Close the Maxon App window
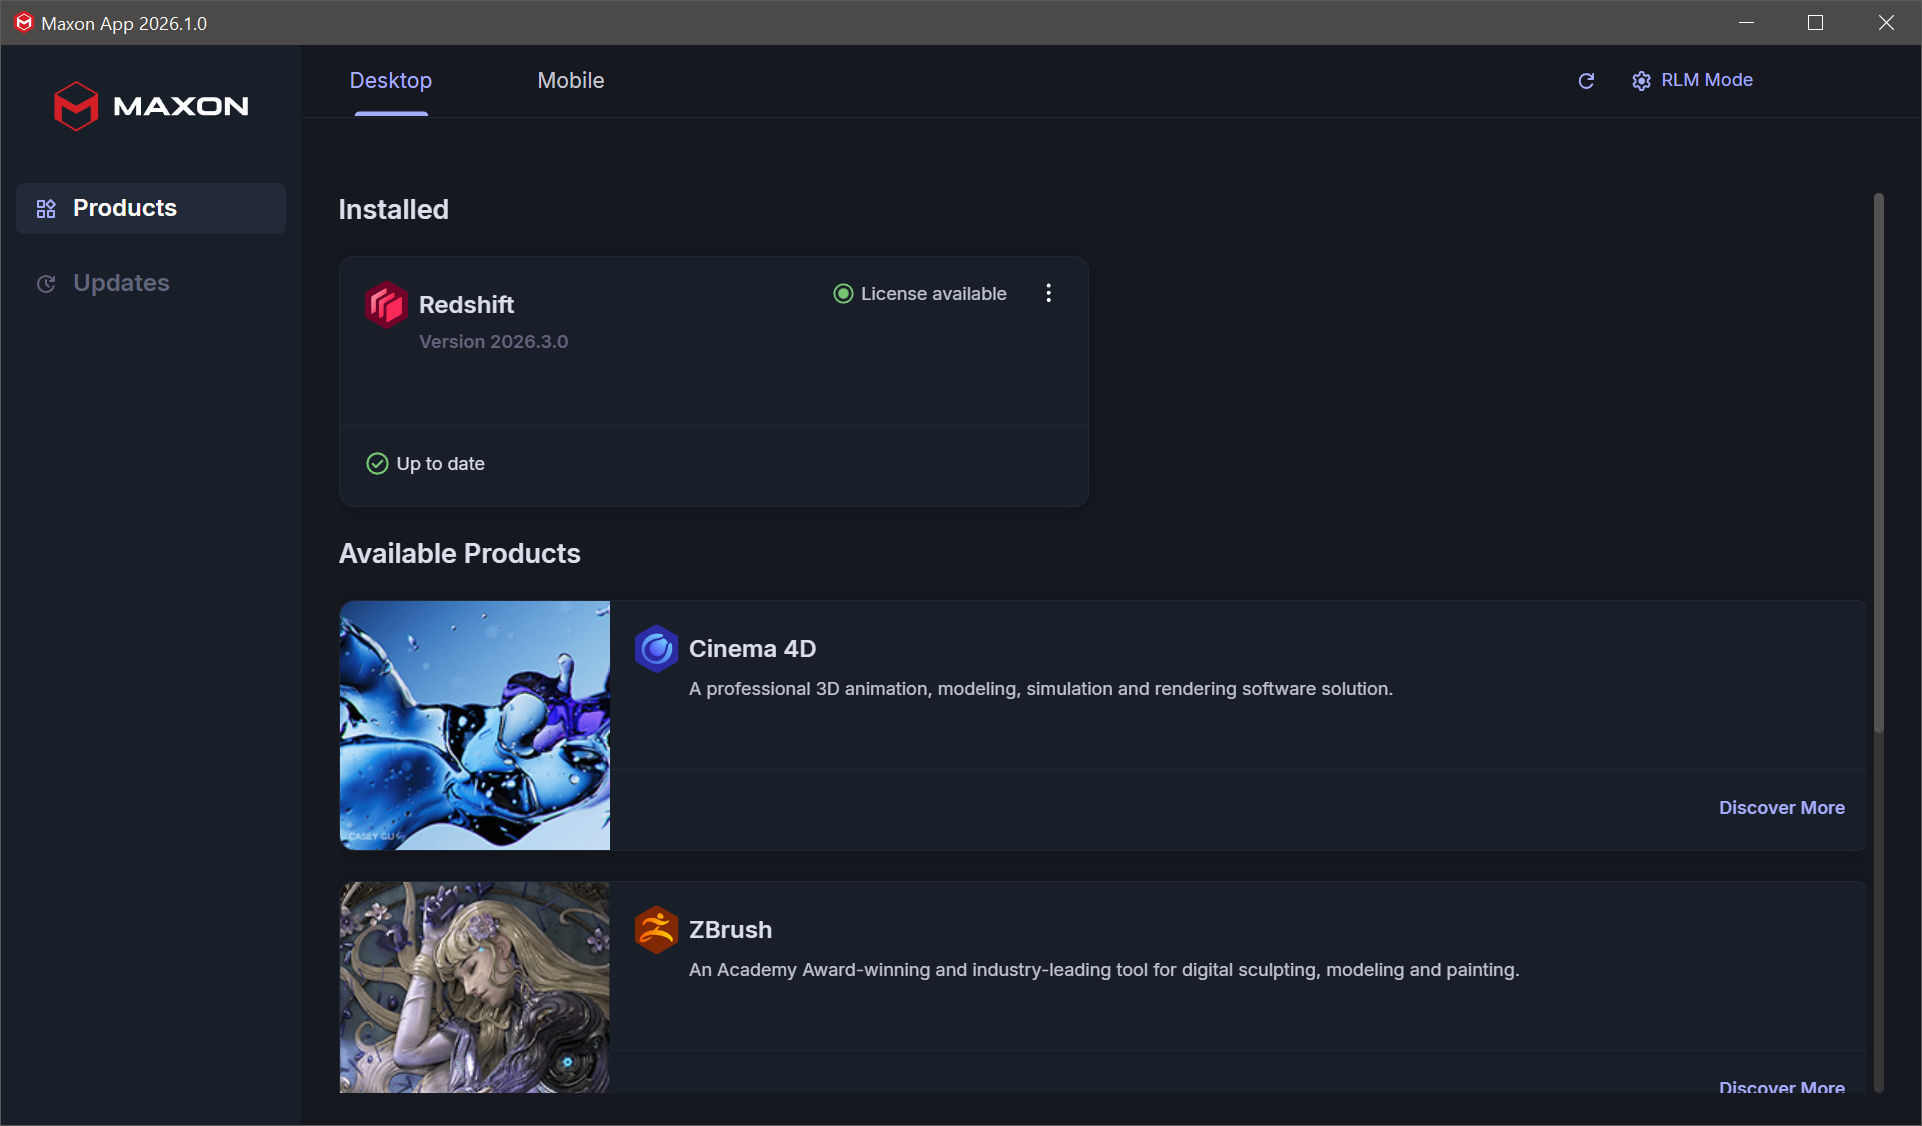The width and height of the screenshot is (1922, 1126). pos(1886,23)
